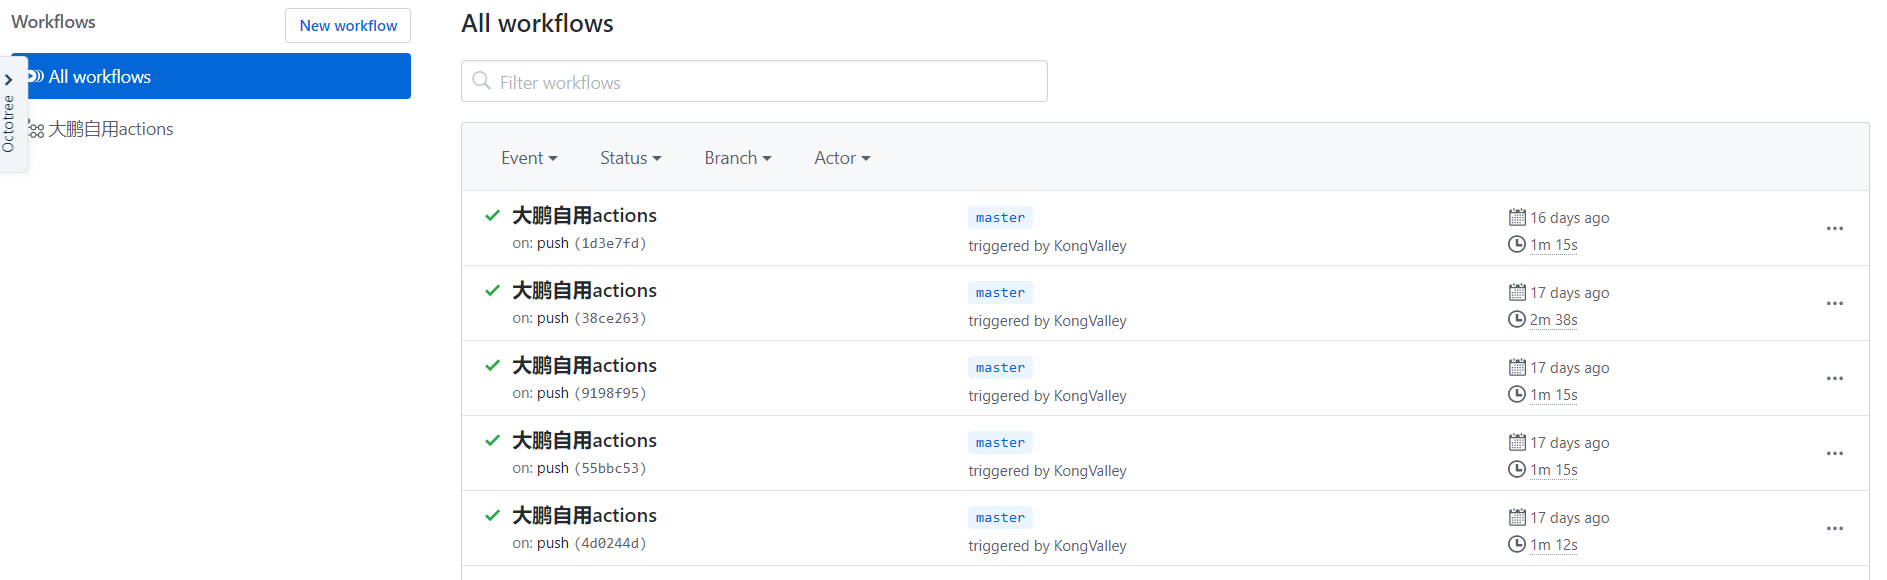Click the calendar icon beside 16 days ago
Screen dimensions: 1887x580
tap(1516, 217)
